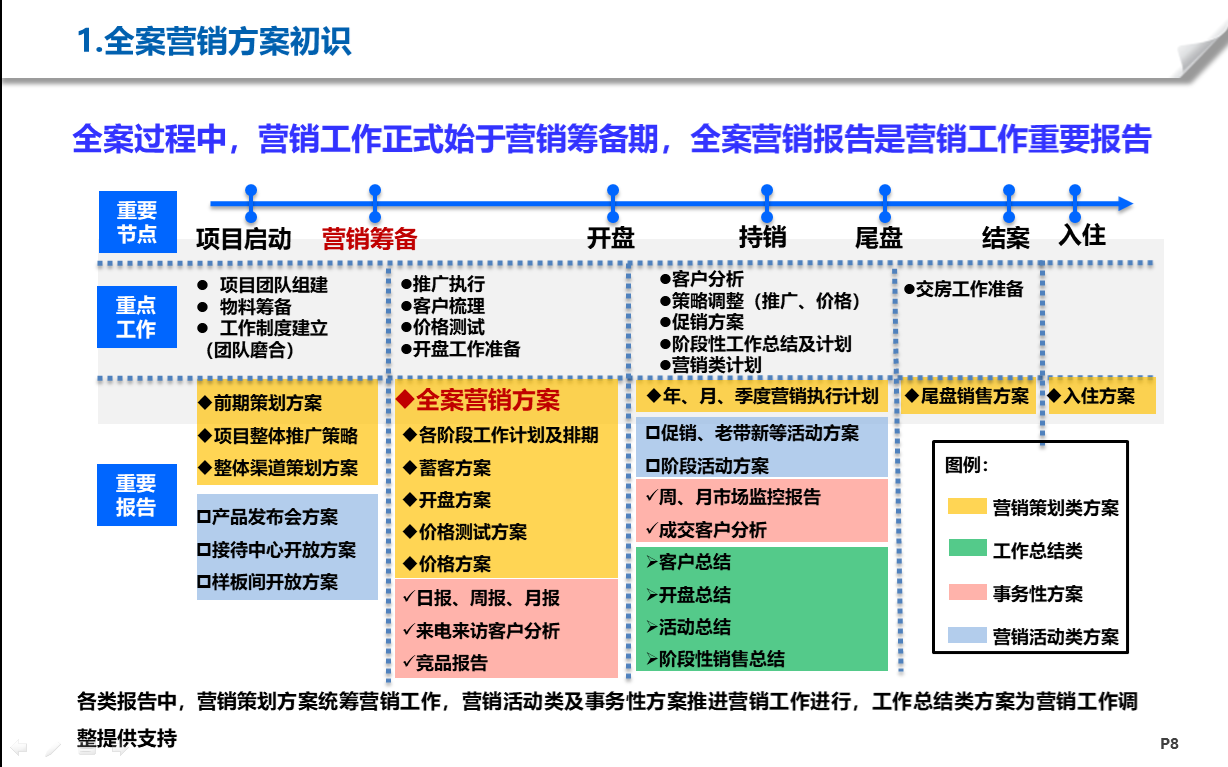Select the 营销筹备 timeline marker dot

[x=375, y=190]
